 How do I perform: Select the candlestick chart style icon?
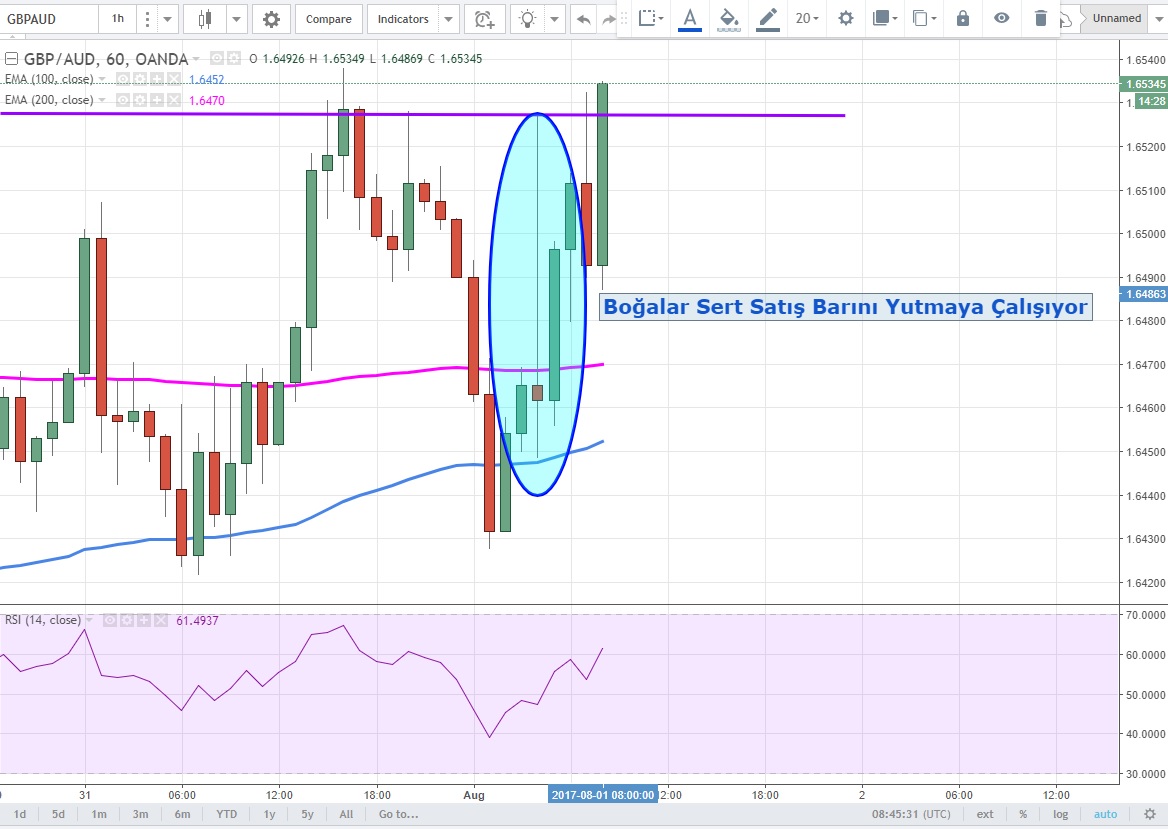click(x=205, y=19)
